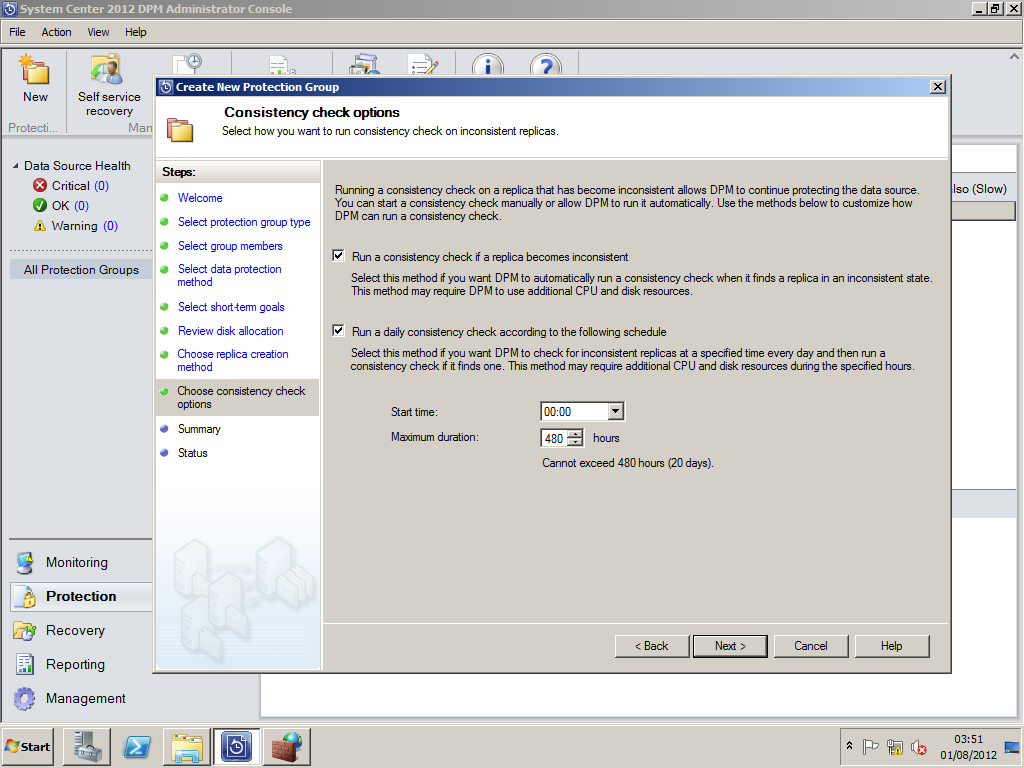
Task: Open the Monitoring workspace icon
Action: pyautogui.click(x=25, y=562)
